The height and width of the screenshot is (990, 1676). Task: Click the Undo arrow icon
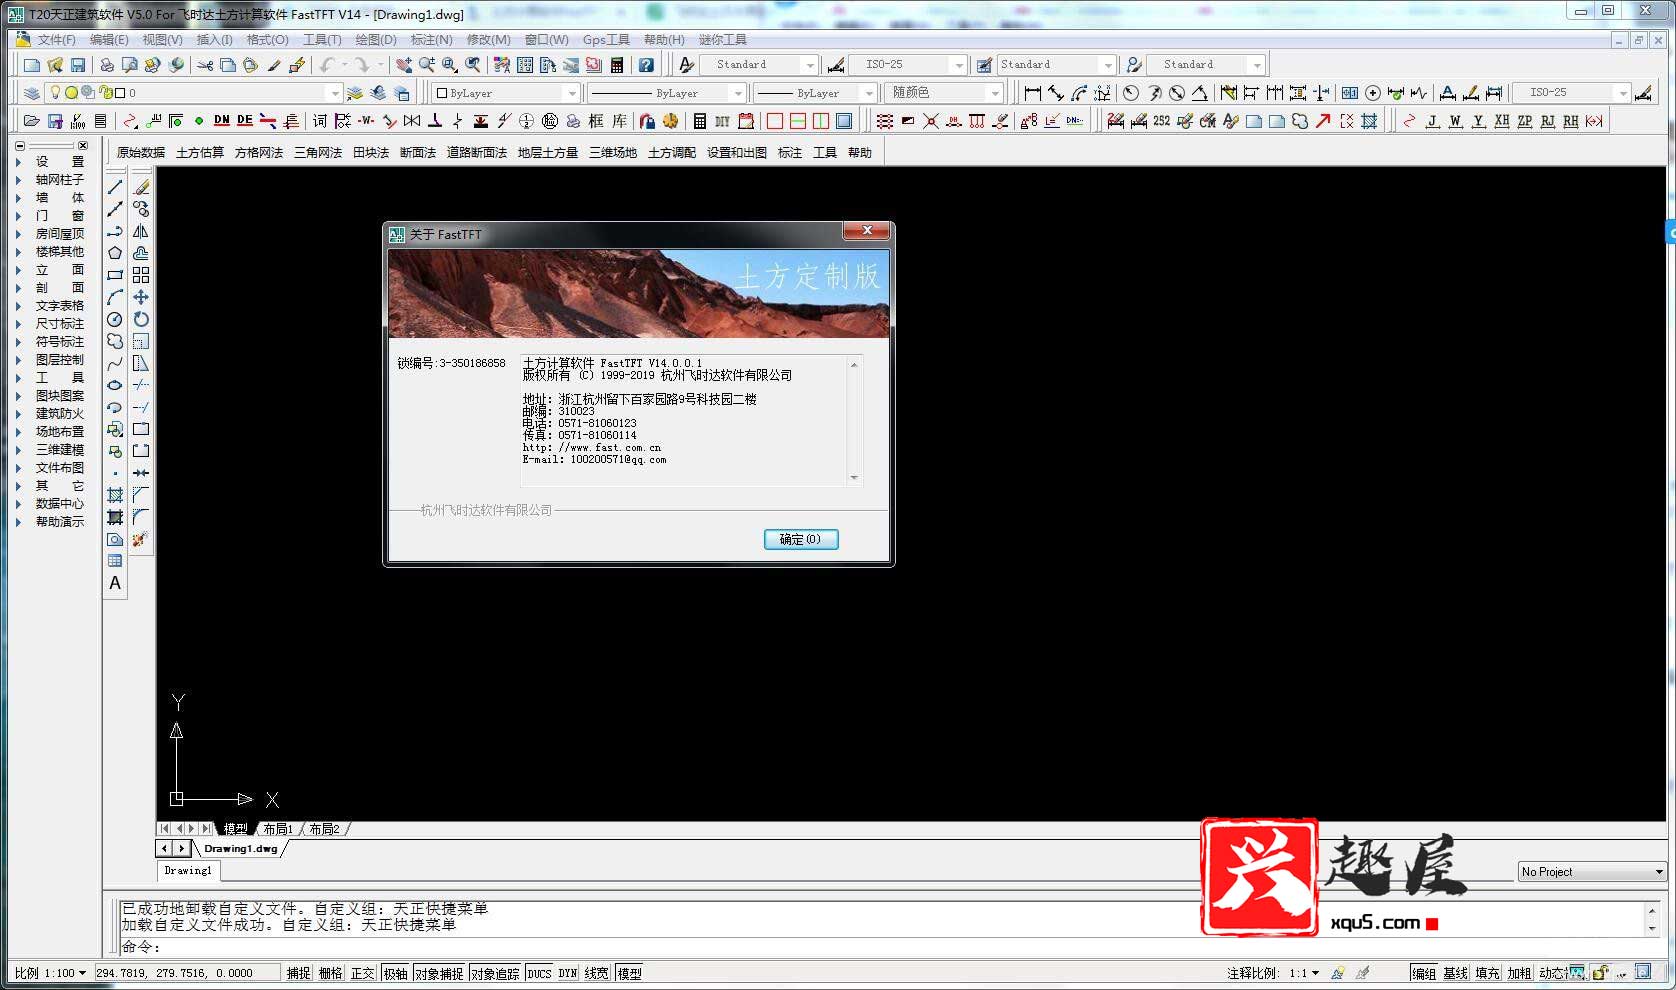pyautogui.click(x=327, y=65)
